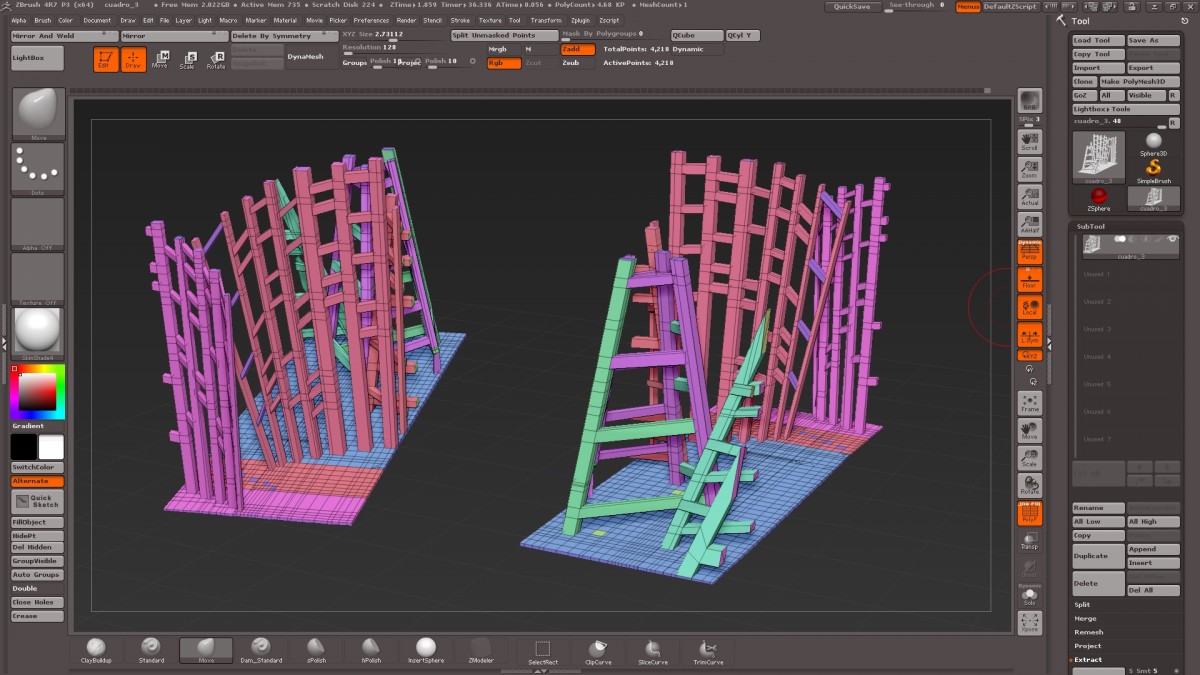The image size is (1200, 675).
Task: Turn off the Floor grid
Action: click(x=1029, y=279)
